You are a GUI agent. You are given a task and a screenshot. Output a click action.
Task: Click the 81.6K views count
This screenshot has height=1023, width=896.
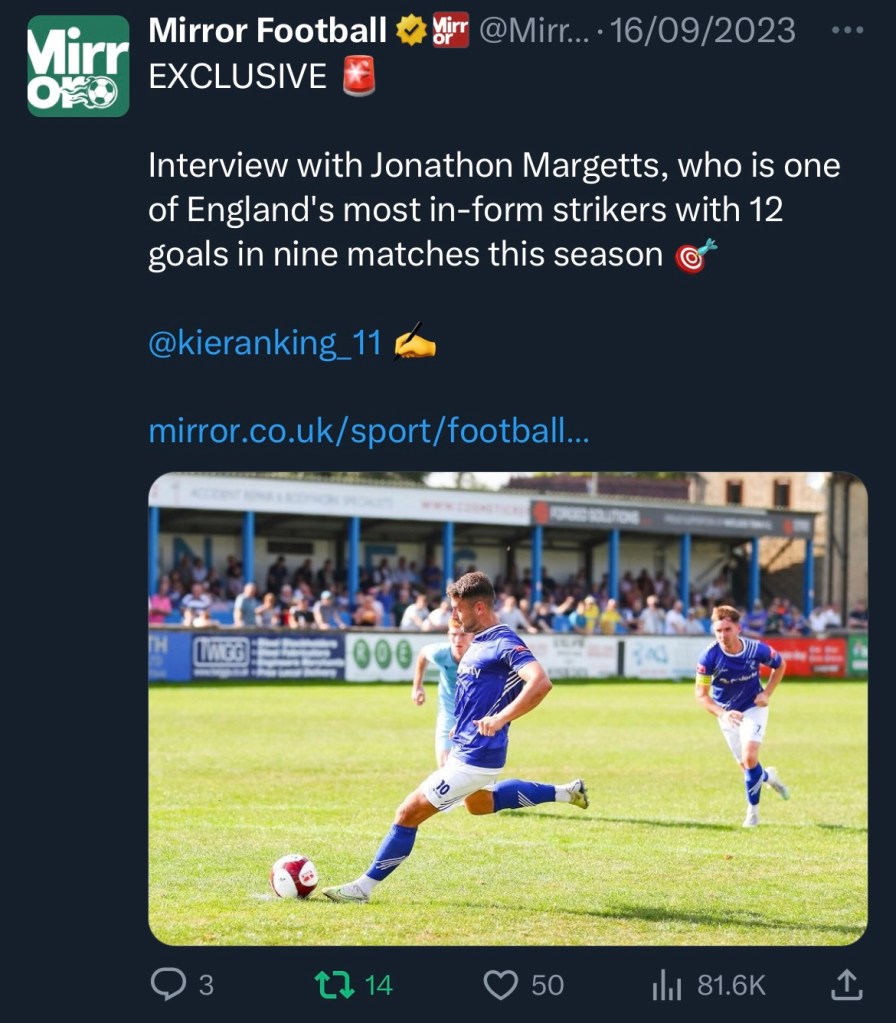point(731,986)
